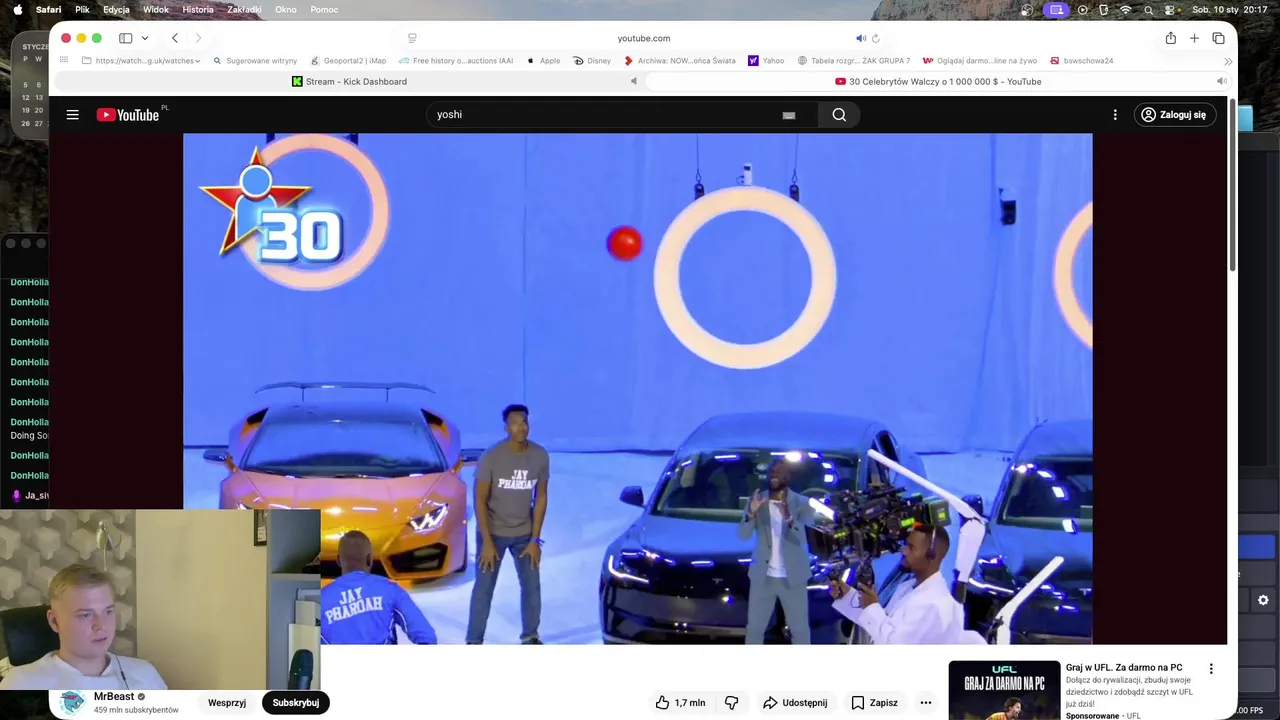The height and width of the screenshot is (720, 1280).
Task: Open the bswschowa24 bookmark
Action: [x=1082, y=61]
